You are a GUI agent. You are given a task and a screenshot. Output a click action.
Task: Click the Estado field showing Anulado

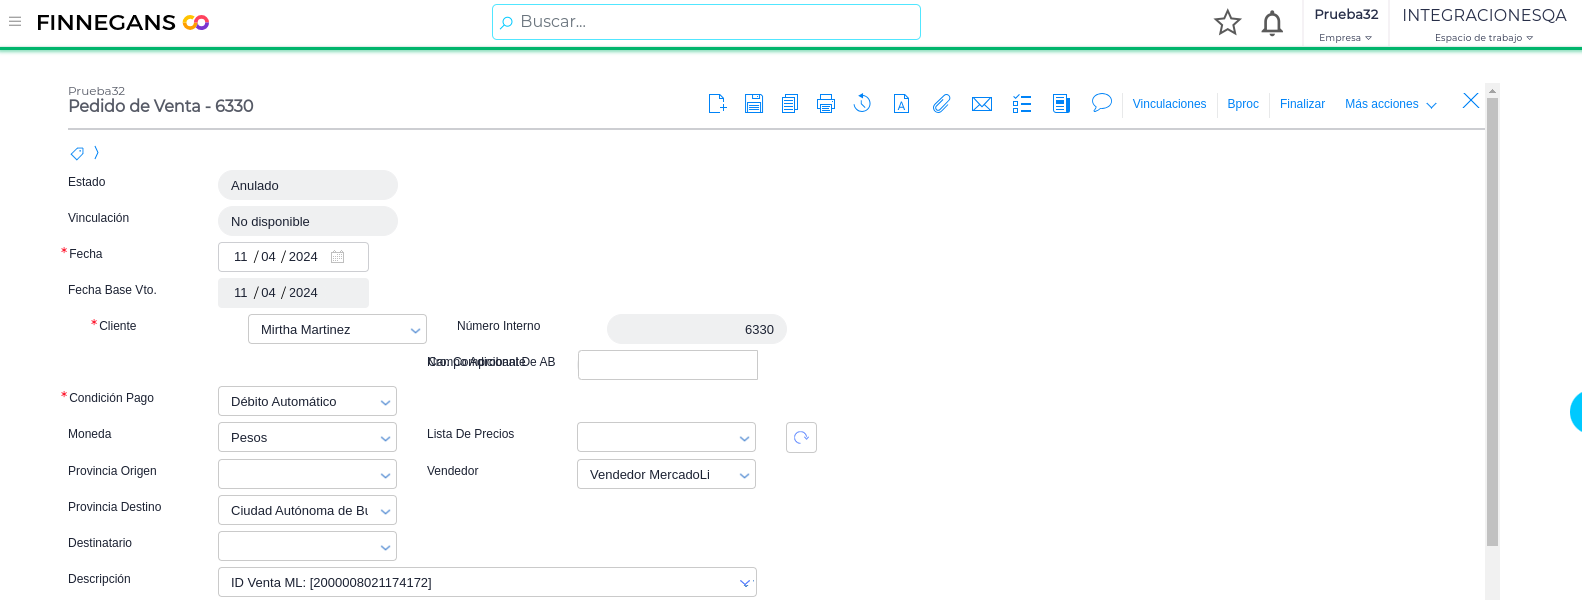pyautogui.click(x=308, y=185)
